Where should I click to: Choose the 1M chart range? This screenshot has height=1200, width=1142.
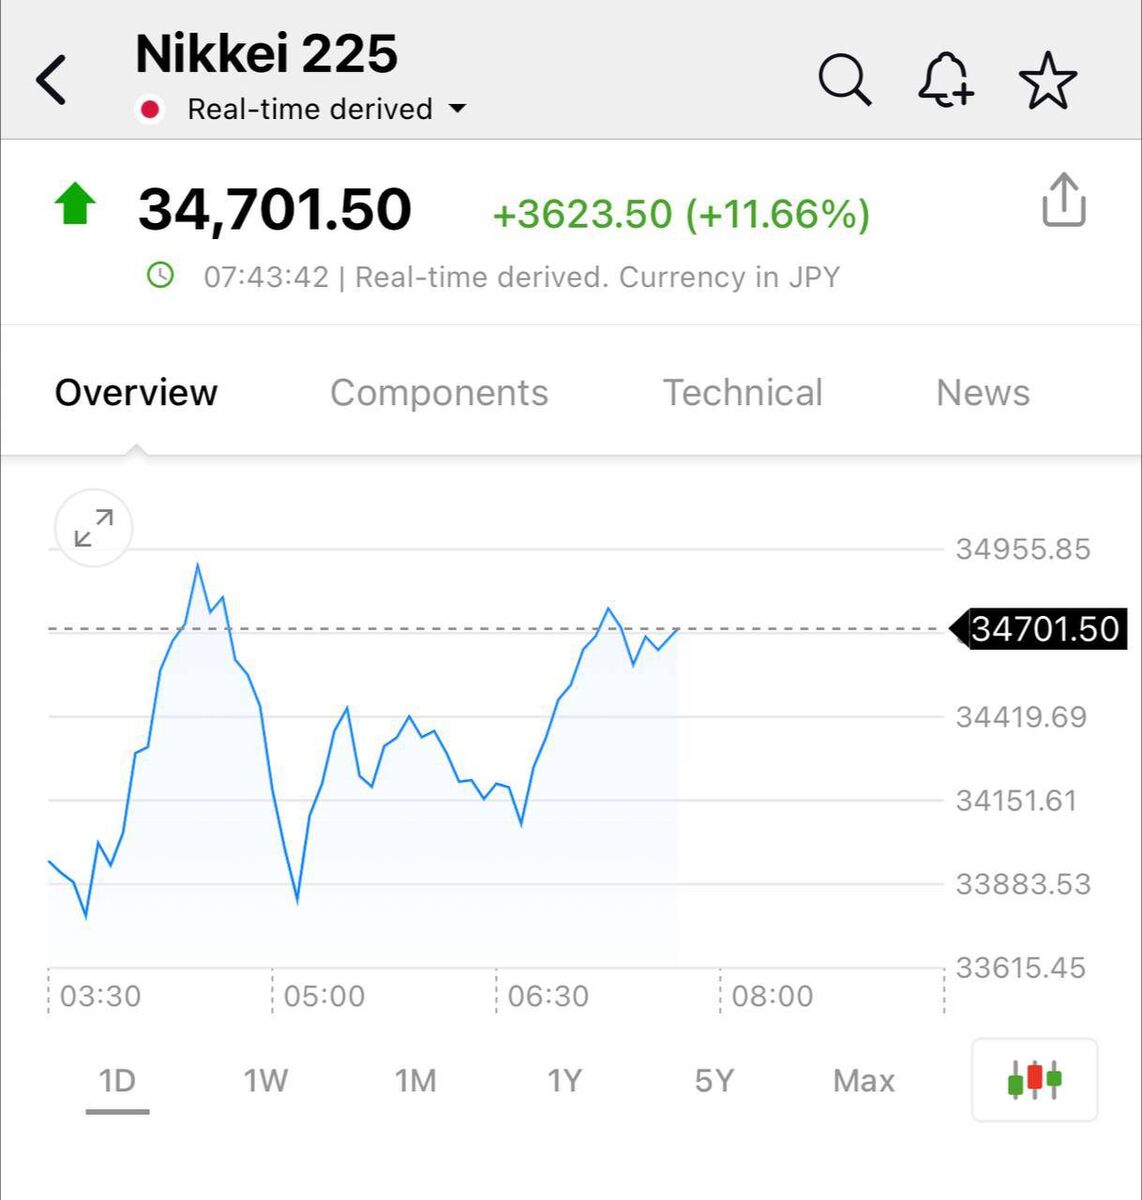pyautogui.click(x=415, y=1080)
